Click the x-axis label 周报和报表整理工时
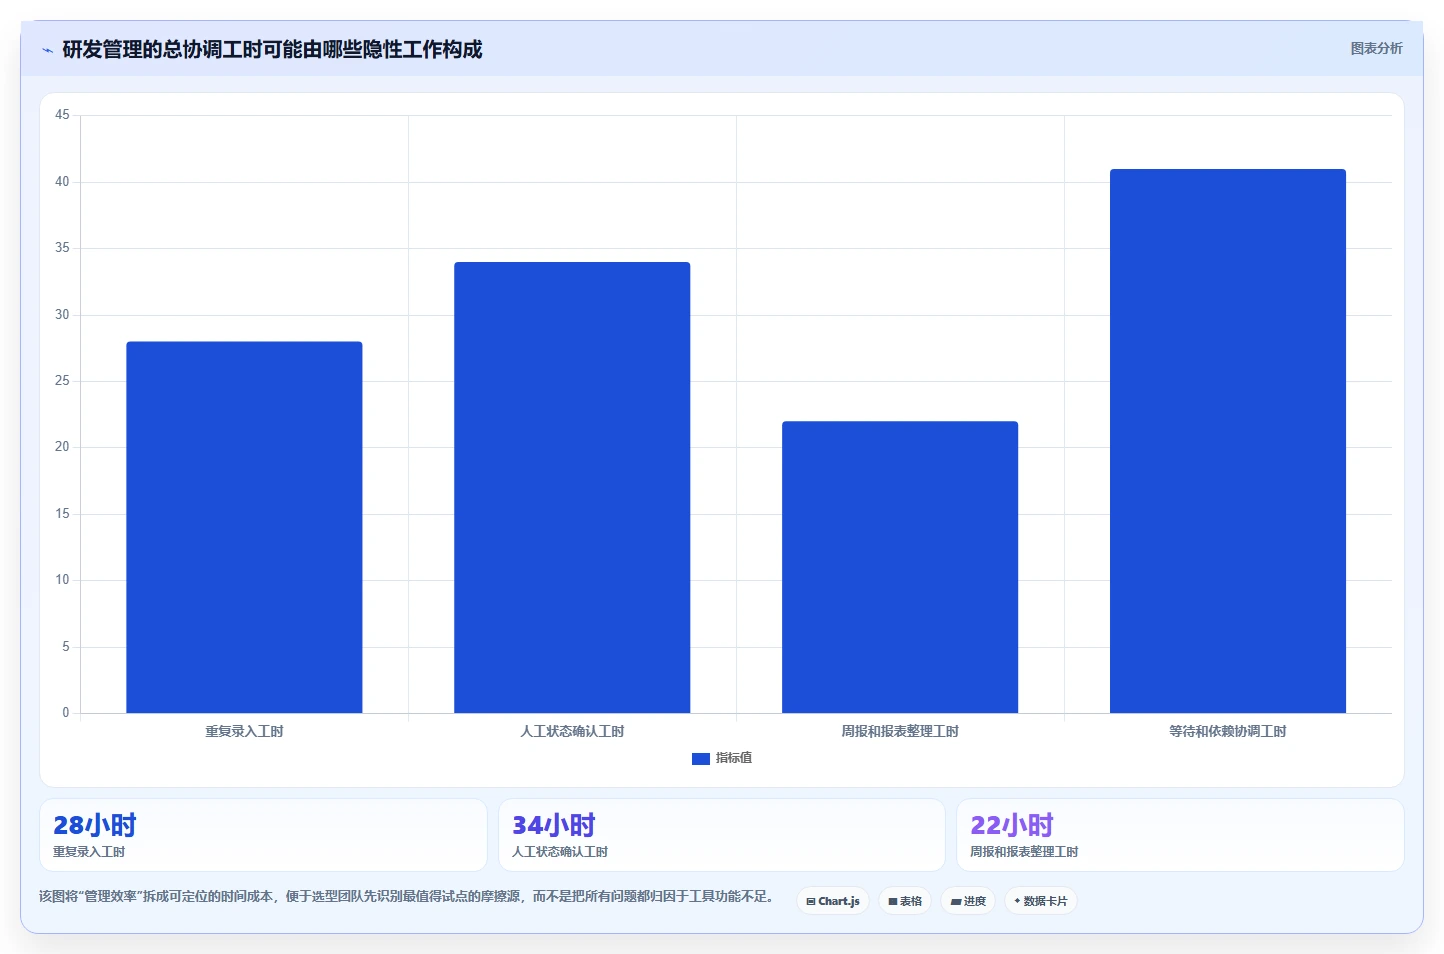1444x954 pixels. (900, 731)
